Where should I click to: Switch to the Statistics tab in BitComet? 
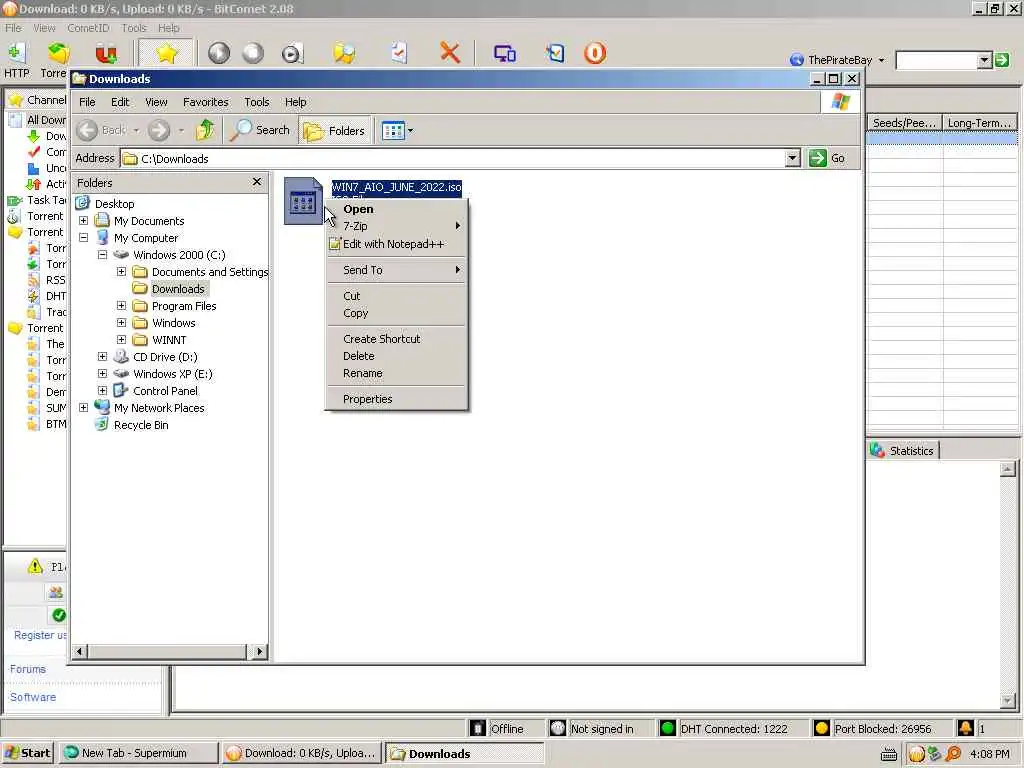(x=903, y=451)
